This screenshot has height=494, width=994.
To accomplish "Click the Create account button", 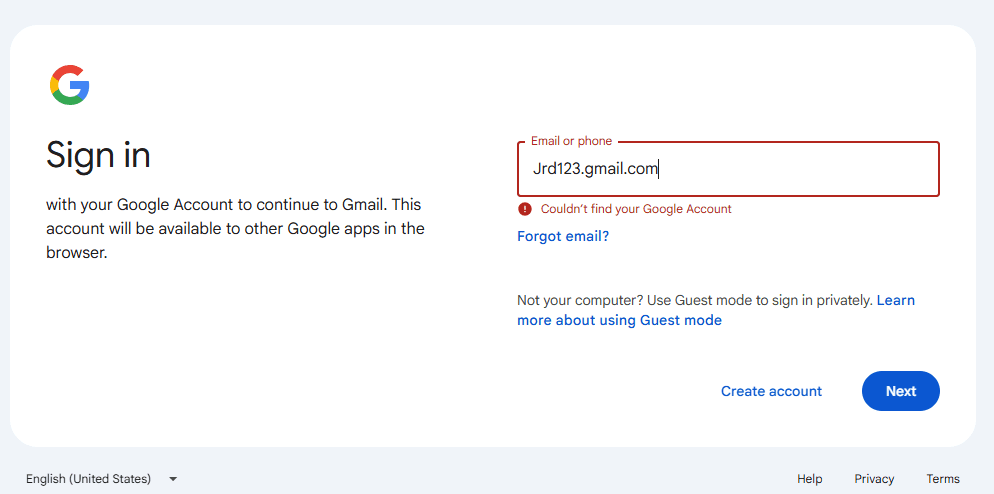I will coord(771,391).
